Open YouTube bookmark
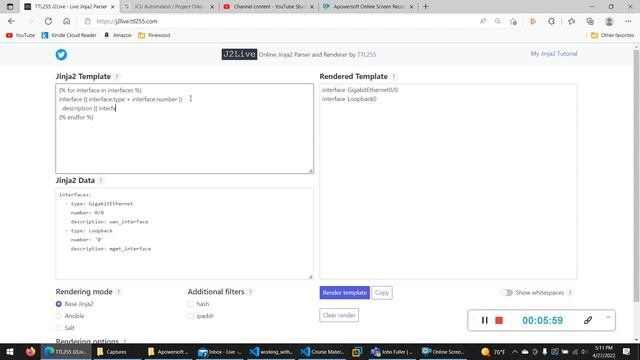This screenshot has width=640, height=360. [20, 36]
